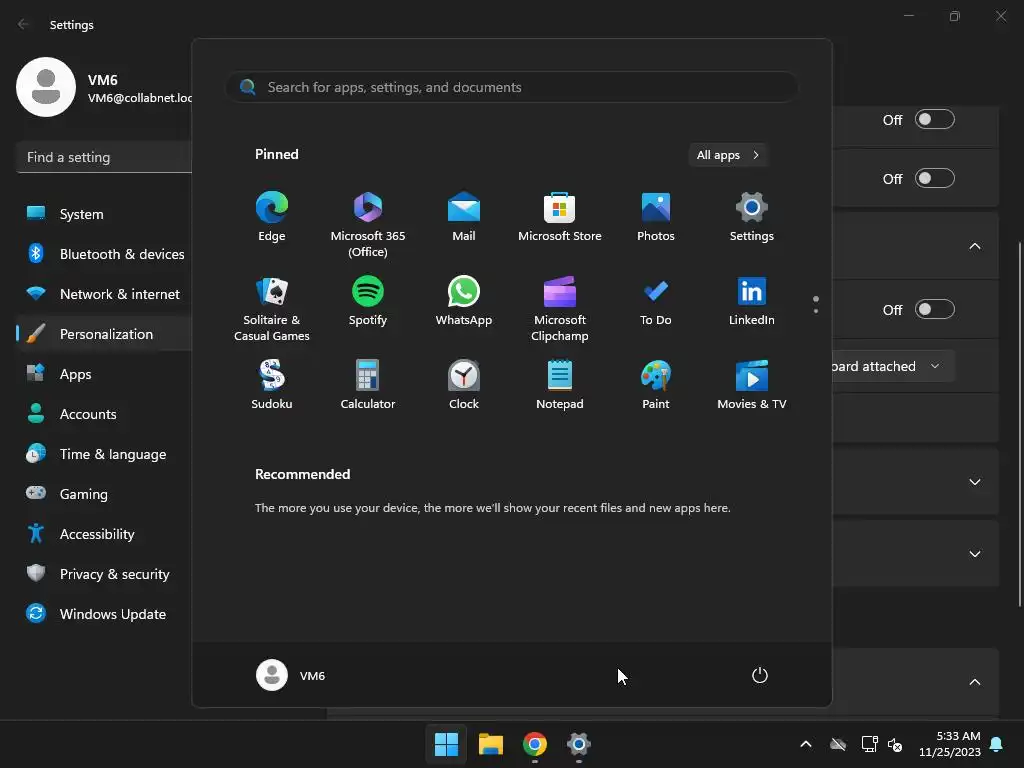This screenshot has width=1024, height=768.
Task: Open the To Do app
Action: pos(656,301)
